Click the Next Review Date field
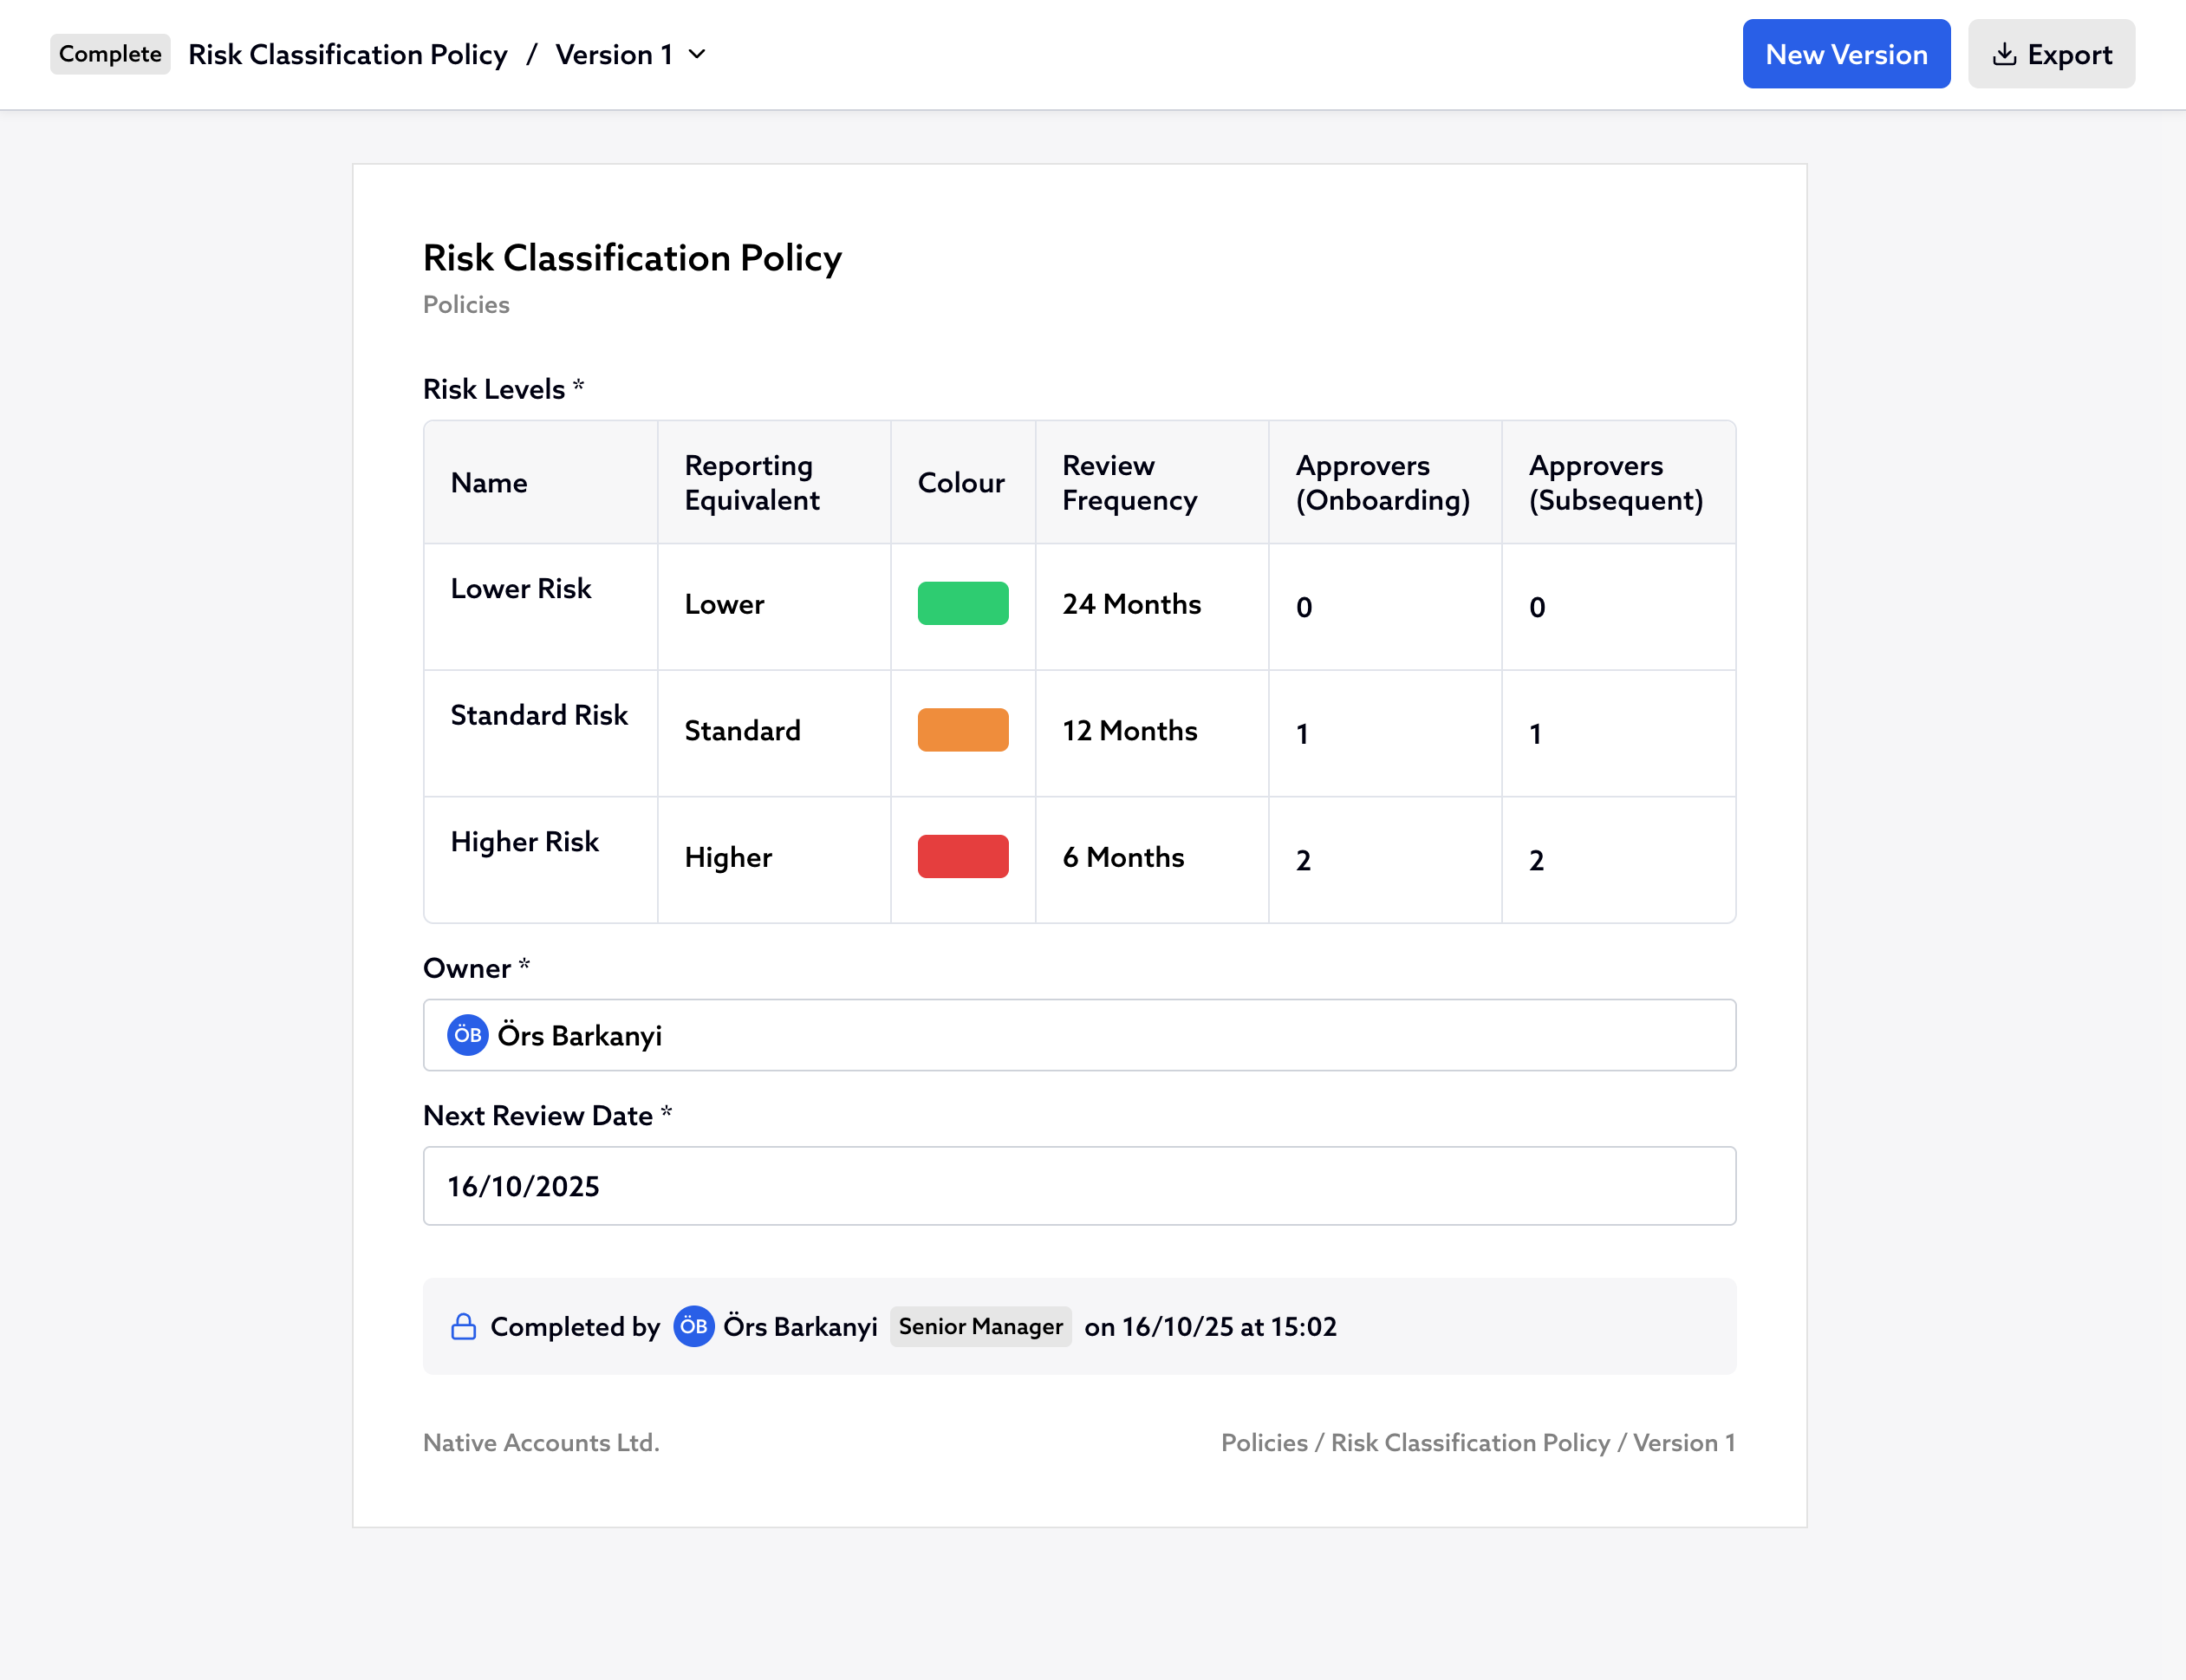Image resolution: width=2186 pixels, height=1680 pixels. 1078,1186
